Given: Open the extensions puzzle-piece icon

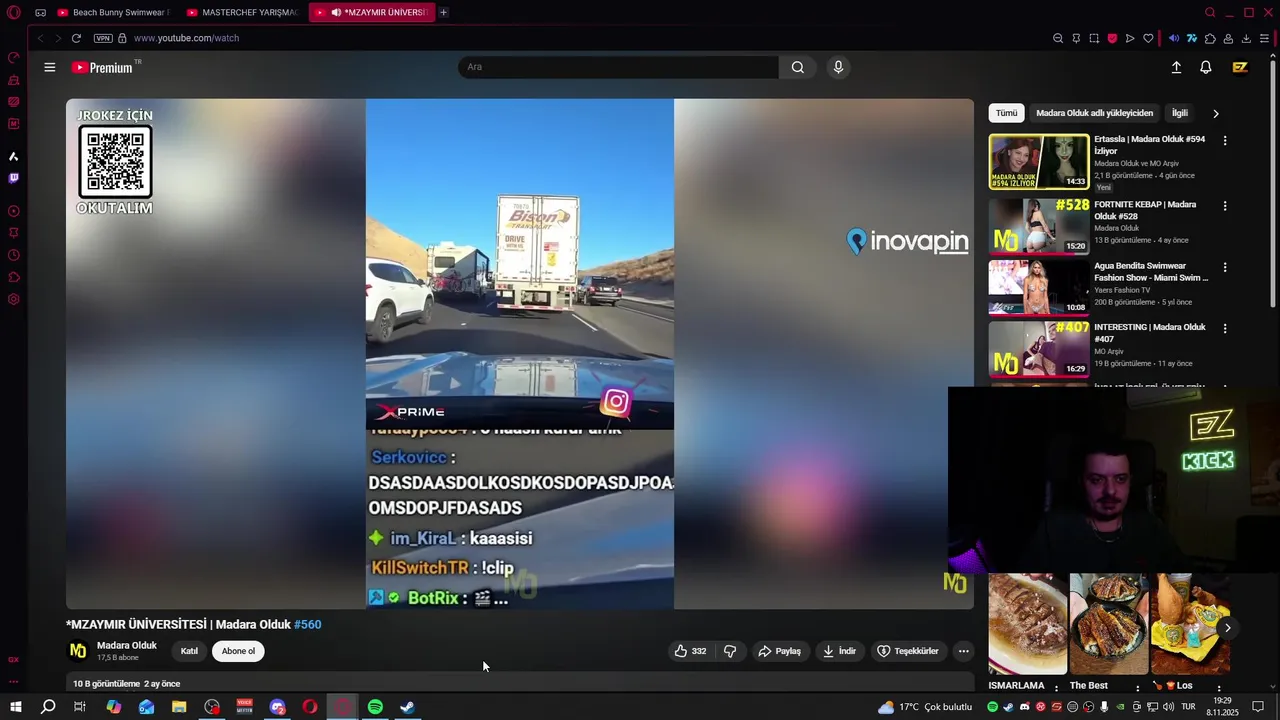Looking at the screenshot, I should click(1210, 38).
